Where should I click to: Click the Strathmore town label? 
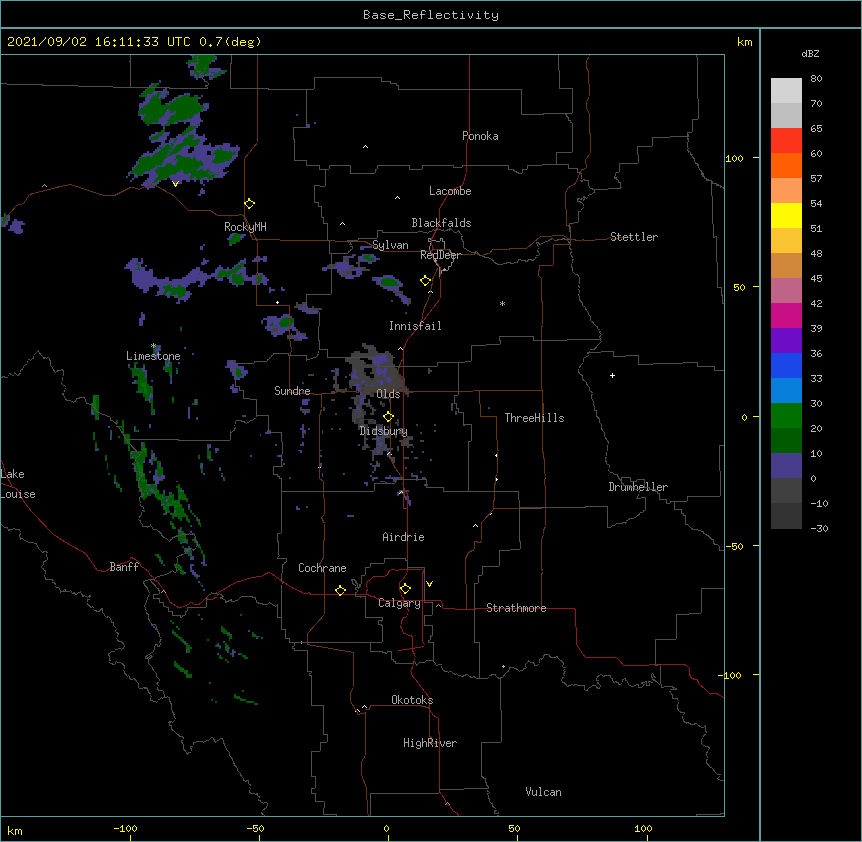click(x=516, y=608)
